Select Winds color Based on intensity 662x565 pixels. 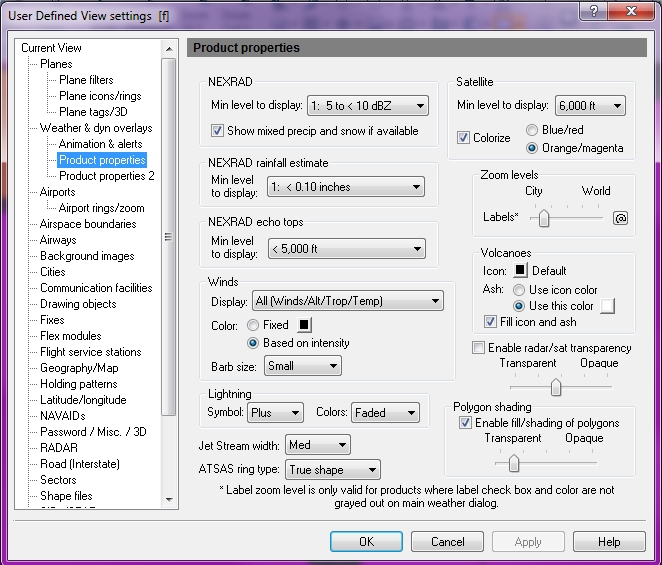pos(252,343)
